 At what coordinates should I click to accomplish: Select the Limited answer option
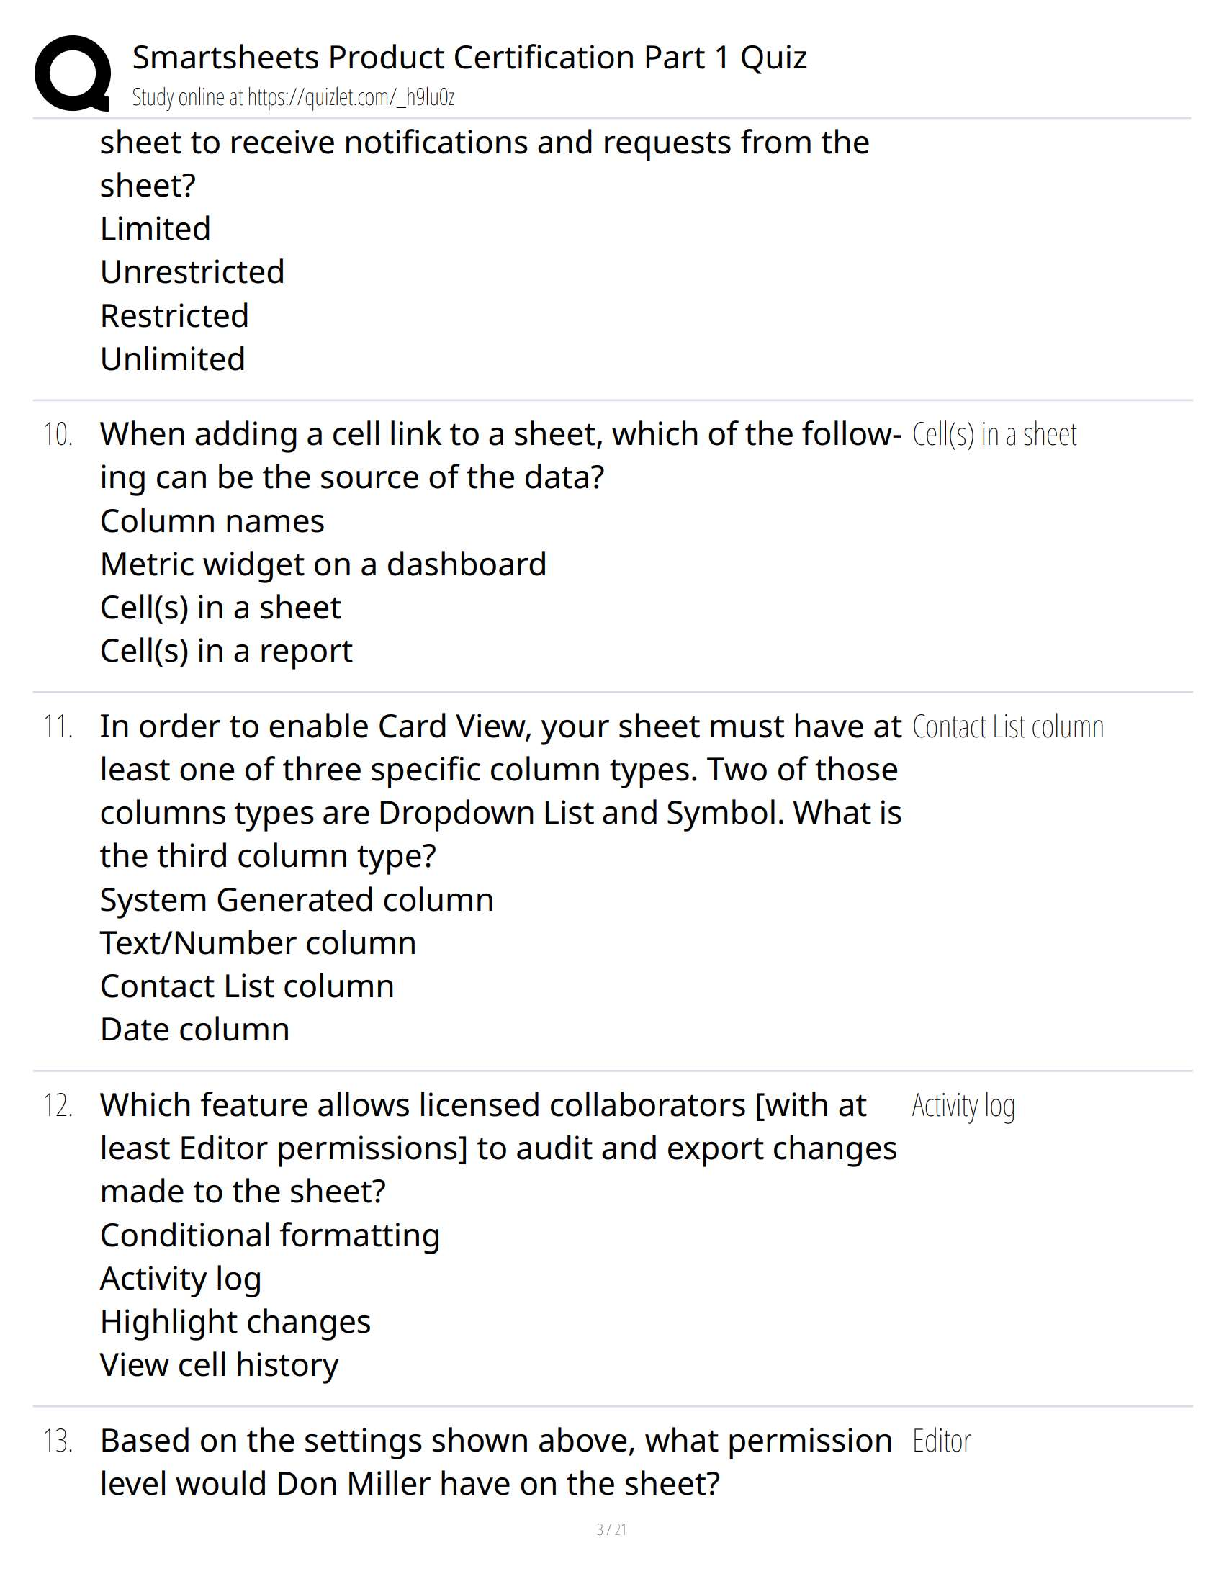tap(155, 229)
